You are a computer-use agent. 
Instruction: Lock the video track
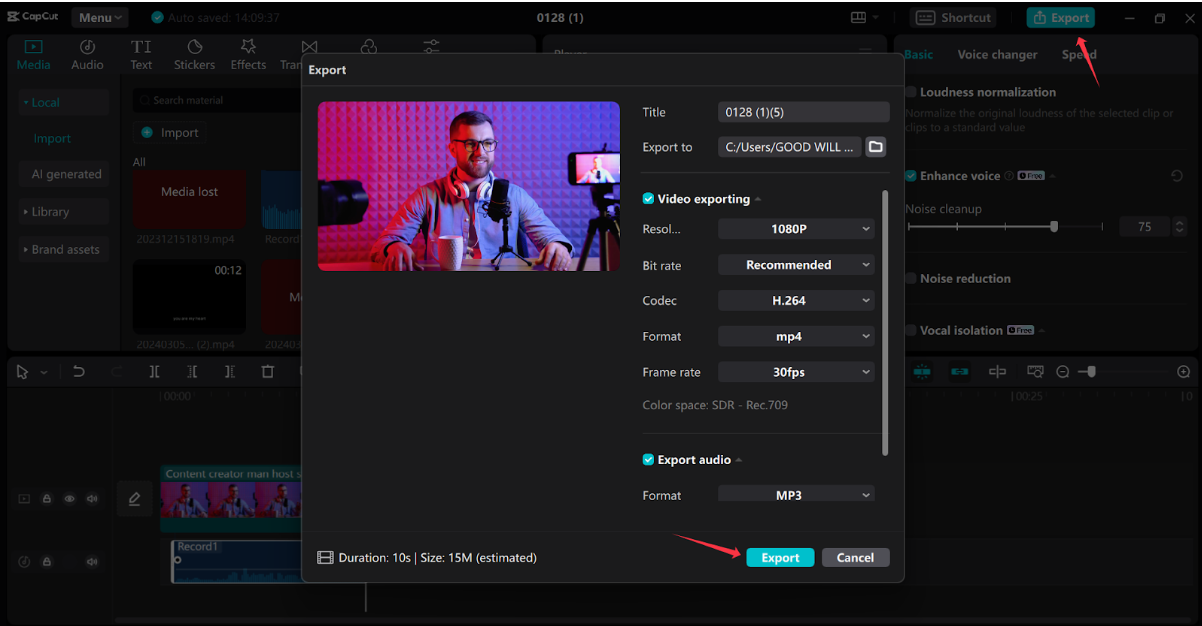(x=47, y=498)
